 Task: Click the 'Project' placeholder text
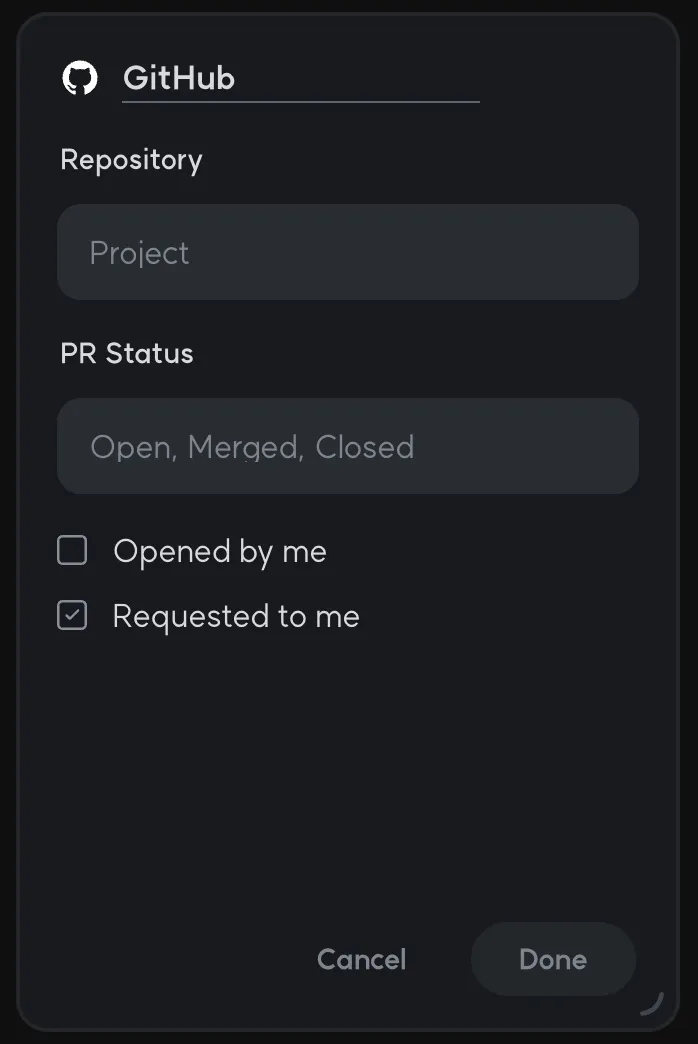pyautogui.click(x=139, y=253)
